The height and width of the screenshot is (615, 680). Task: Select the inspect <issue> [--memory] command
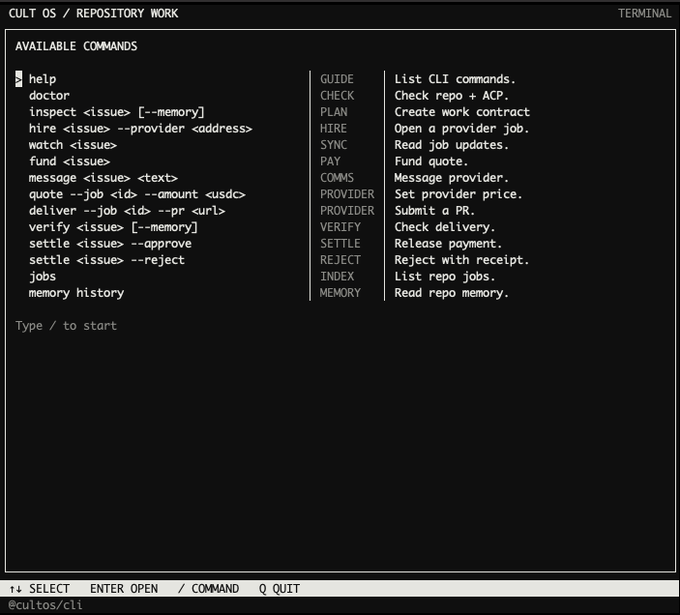[x=116, y=112]
